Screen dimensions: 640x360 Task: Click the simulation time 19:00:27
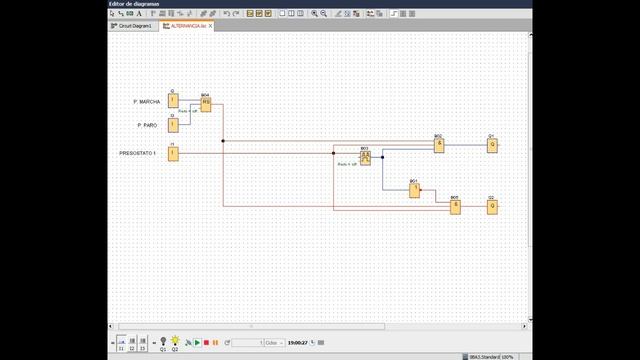[x=298, y=343]
